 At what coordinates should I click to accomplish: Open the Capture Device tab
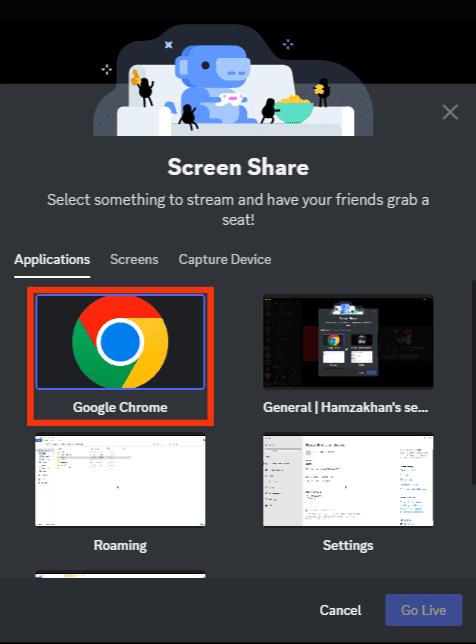point(225,260)
